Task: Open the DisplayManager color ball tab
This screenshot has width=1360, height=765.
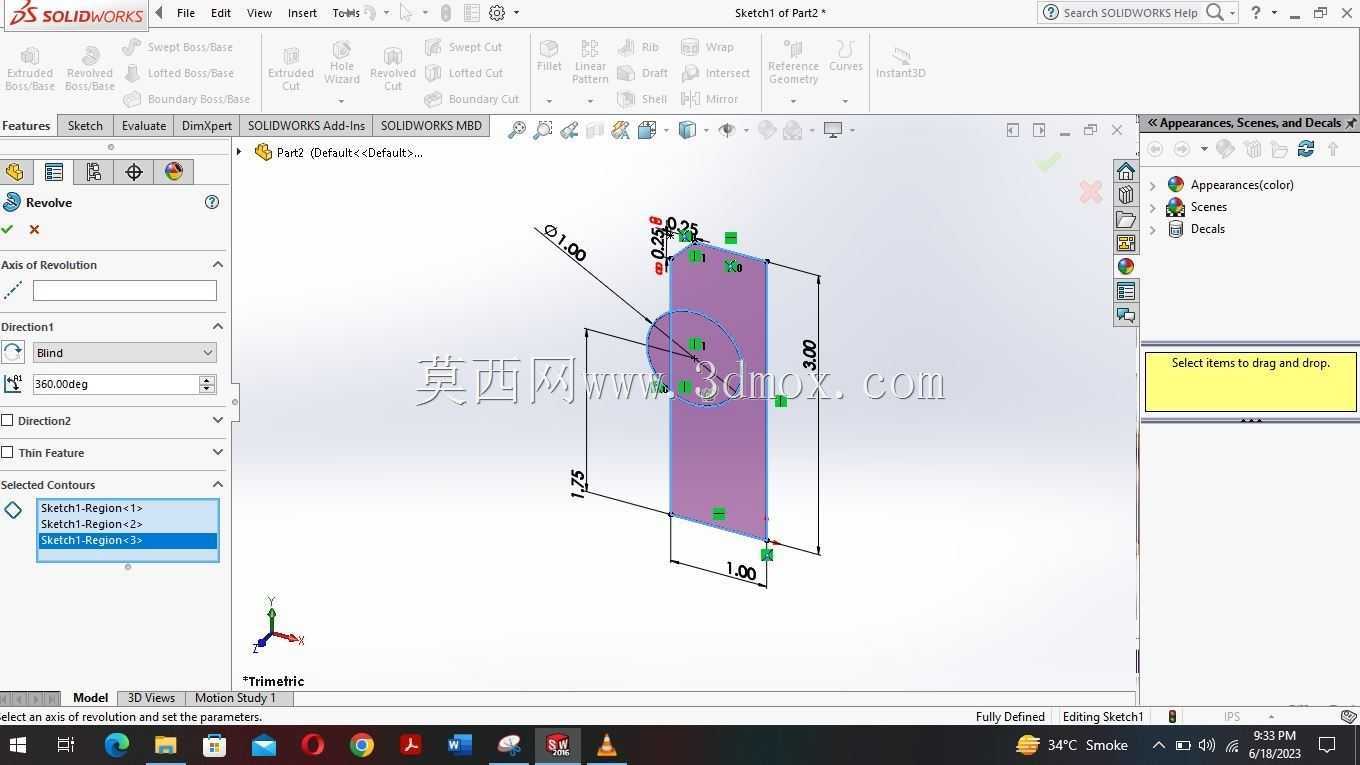Action: pyautogui.click(x=174, y=172)
